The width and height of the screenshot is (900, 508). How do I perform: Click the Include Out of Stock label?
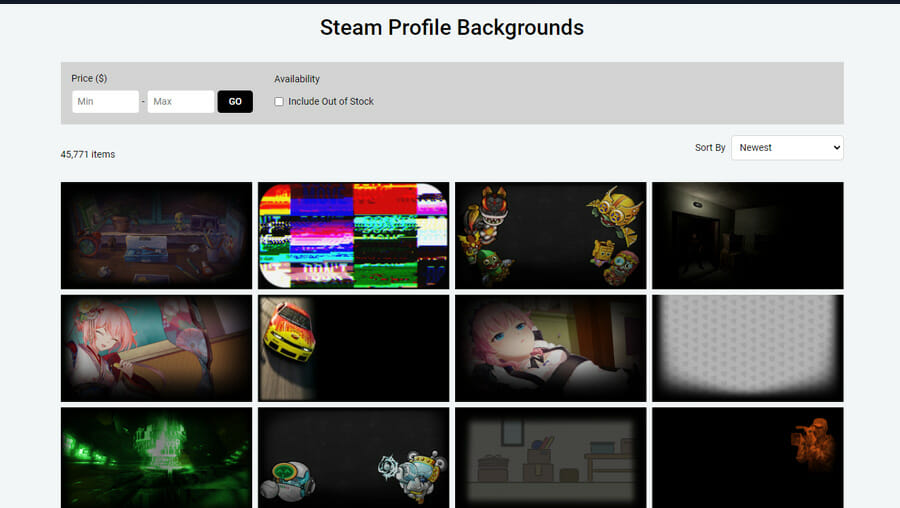point(331,102)
